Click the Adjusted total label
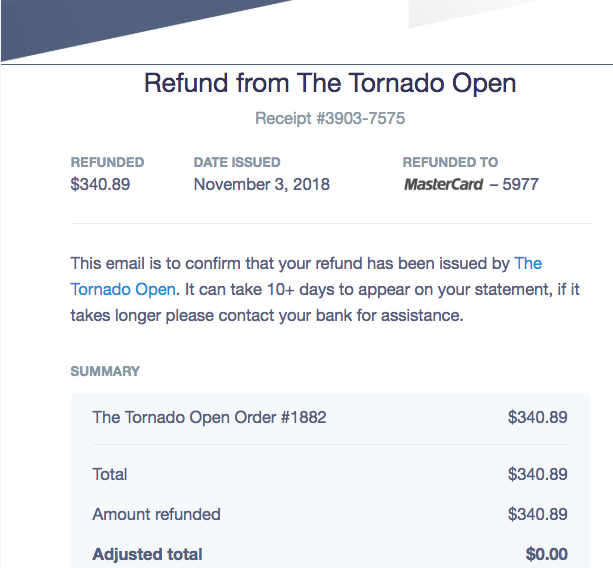Screen dimensions: 613x568 pos(147,554)
